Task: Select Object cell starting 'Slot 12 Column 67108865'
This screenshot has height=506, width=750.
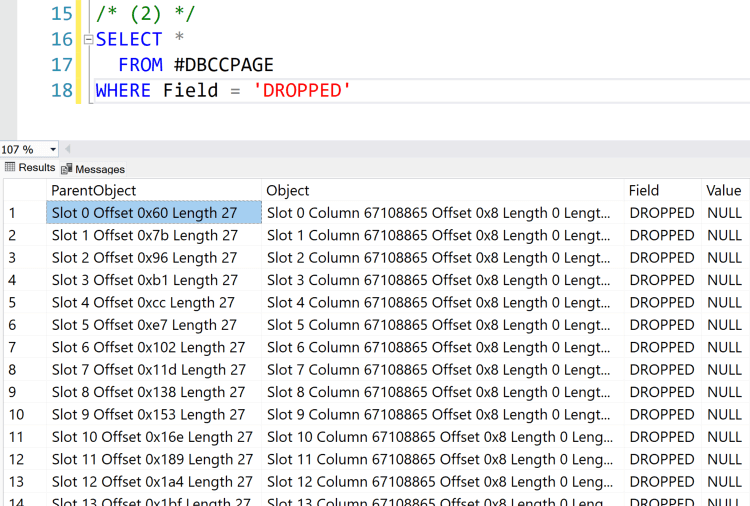Action: (442, 482)
